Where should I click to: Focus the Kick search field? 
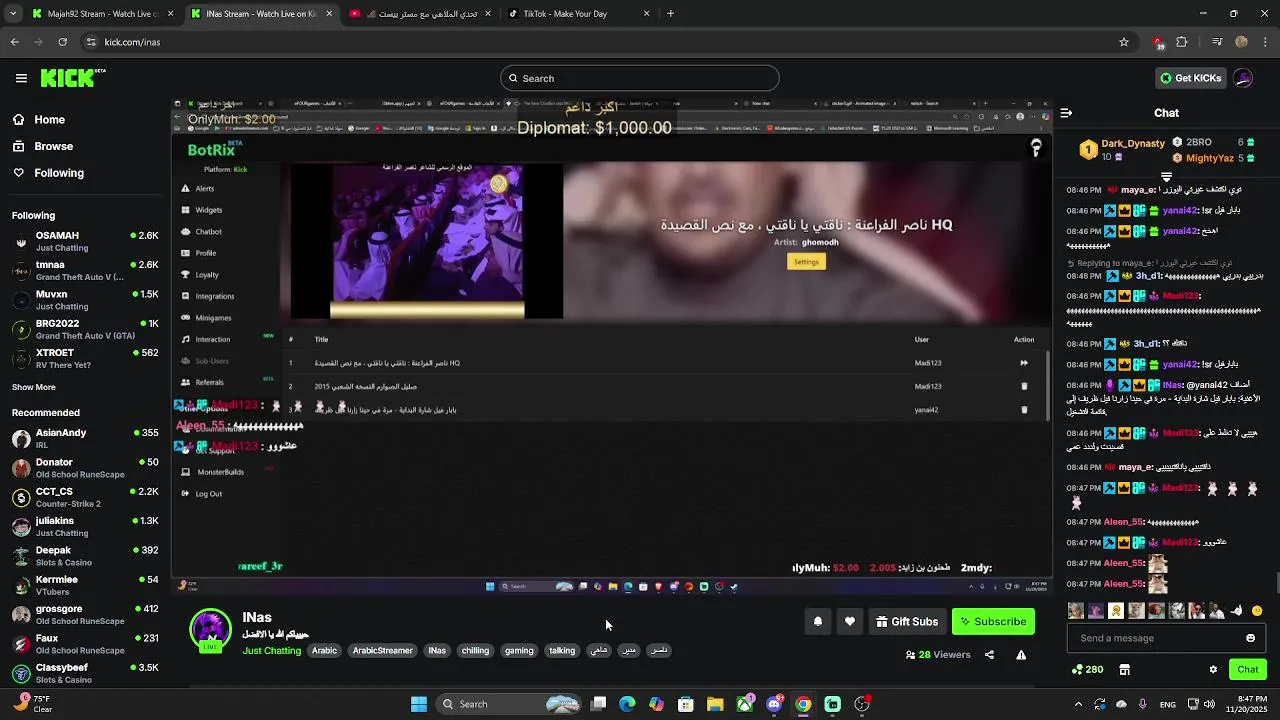(640, 78)
